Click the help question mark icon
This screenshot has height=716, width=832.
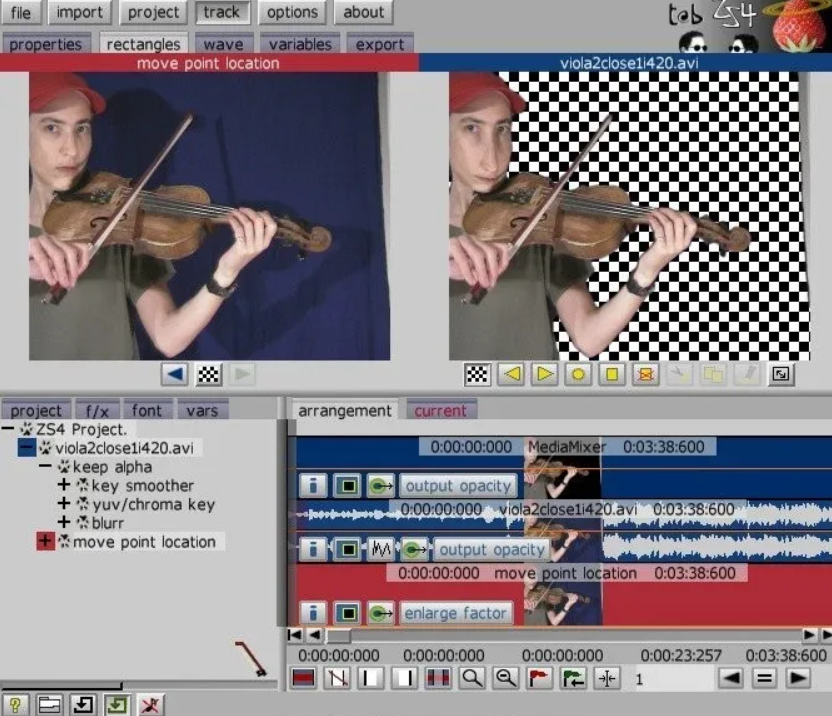pos(17,704)
